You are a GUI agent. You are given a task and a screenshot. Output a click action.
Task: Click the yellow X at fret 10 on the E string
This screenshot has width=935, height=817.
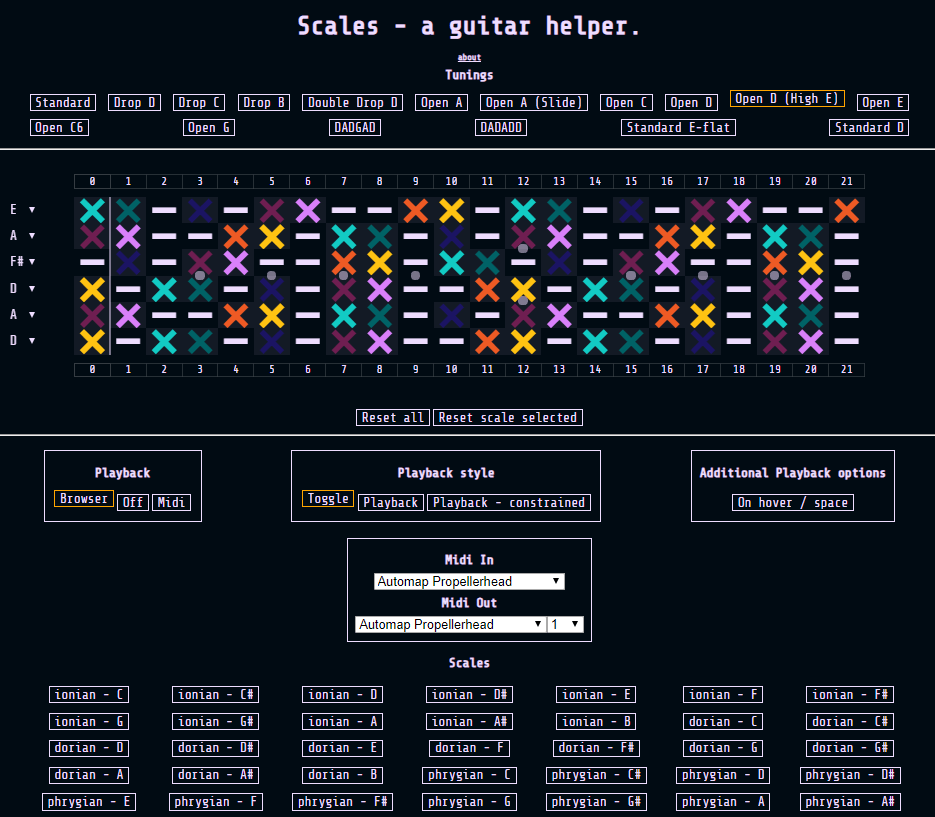click(451, 210)
